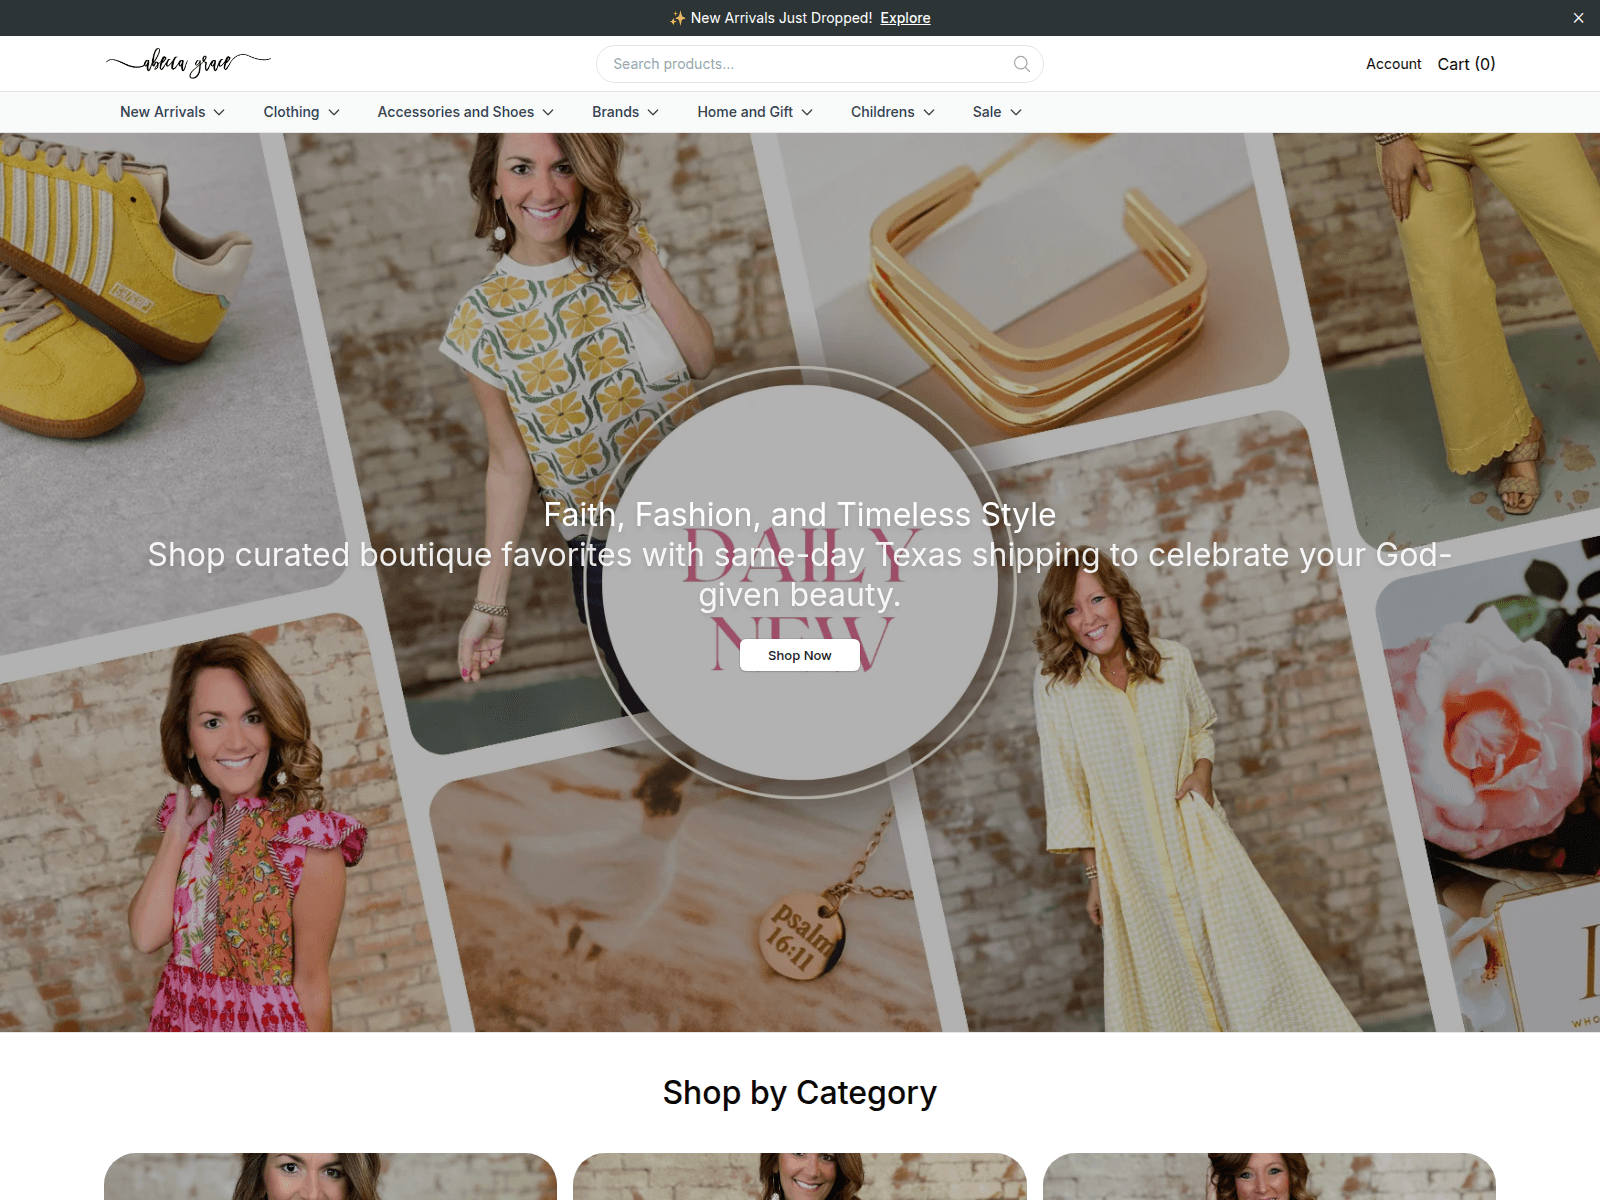Open the Childrens menu
This screenshot has width=1600, height=1200.
point(882,112)
